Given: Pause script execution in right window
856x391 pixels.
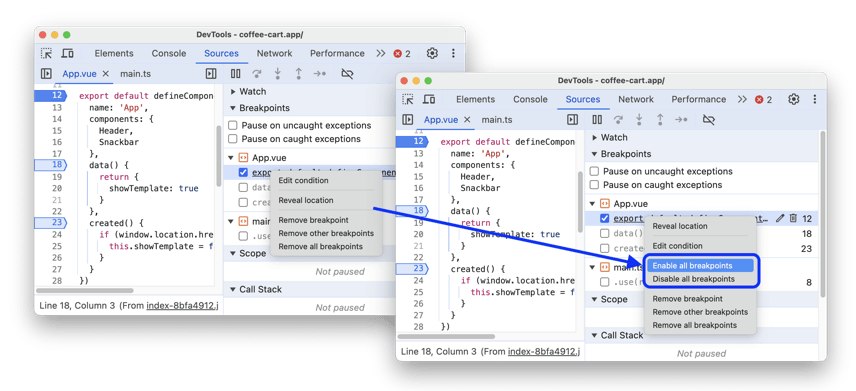Looking at the screenshot, I should 597,120.
